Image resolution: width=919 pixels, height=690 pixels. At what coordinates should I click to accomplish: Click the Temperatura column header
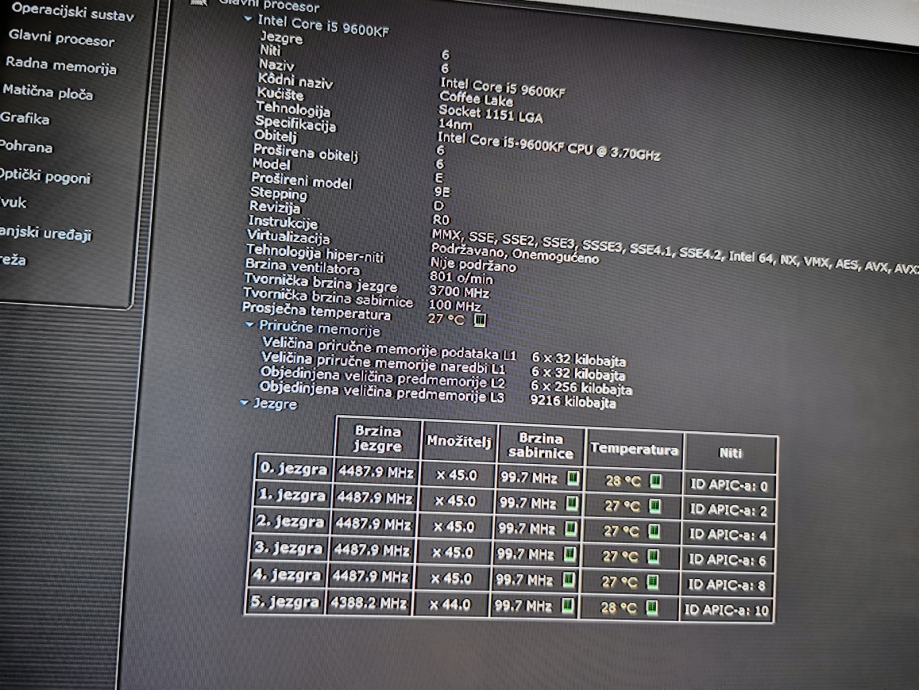634,449
